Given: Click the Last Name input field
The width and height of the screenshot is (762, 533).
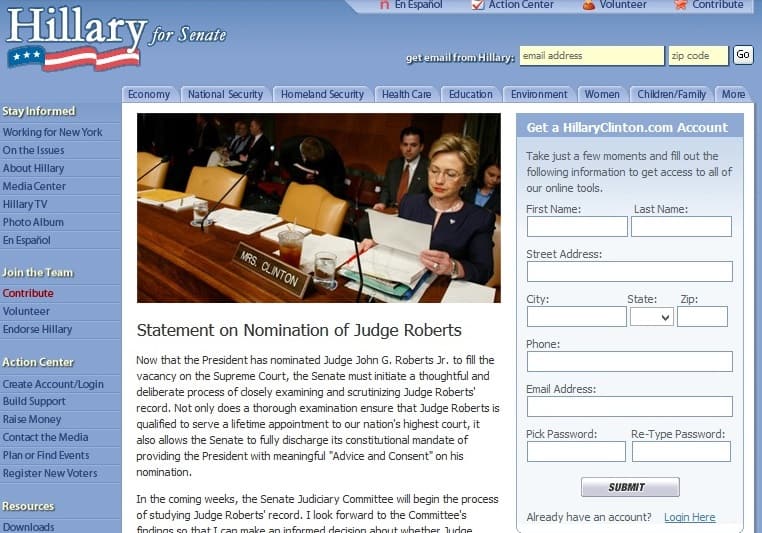Looking at the screenshot, I should click(681, 227).
